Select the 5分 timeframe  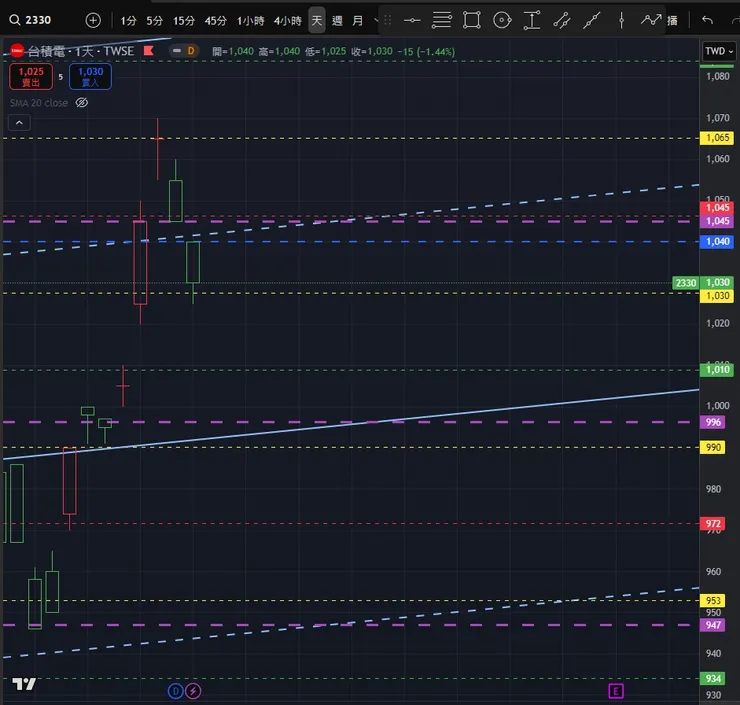154,21
